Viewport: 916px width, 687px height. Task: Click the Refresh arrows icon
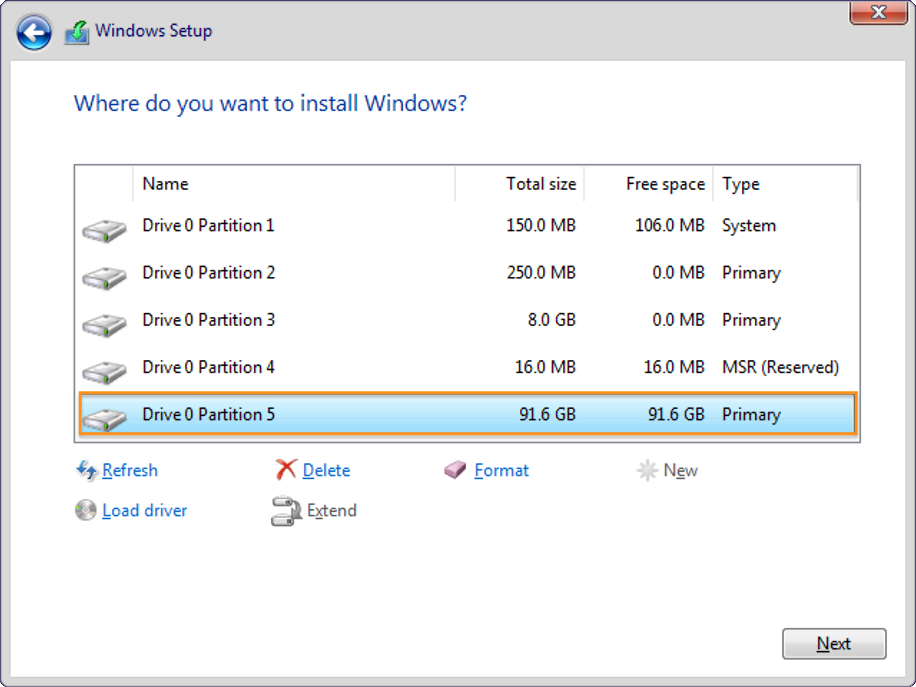87,470
